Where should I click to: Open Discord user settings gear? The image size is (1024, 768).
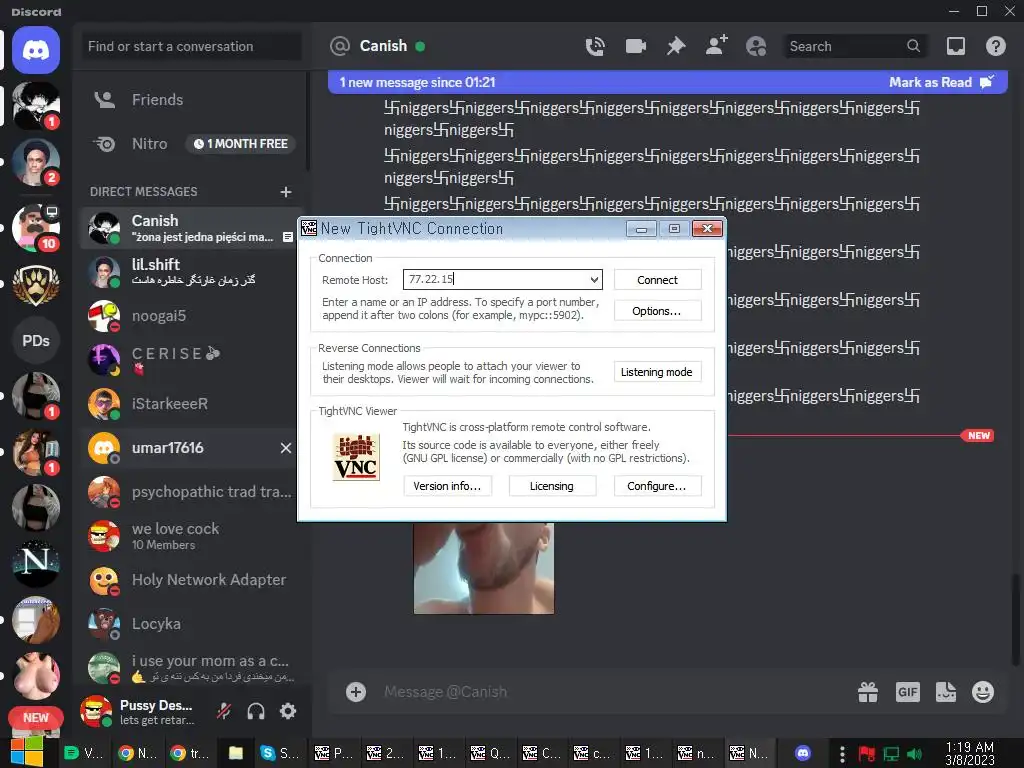coord(288,711)
